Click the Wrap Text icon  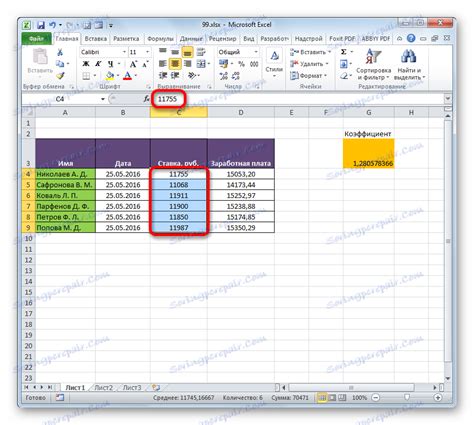pyautogui.click(x=200, y=52)
